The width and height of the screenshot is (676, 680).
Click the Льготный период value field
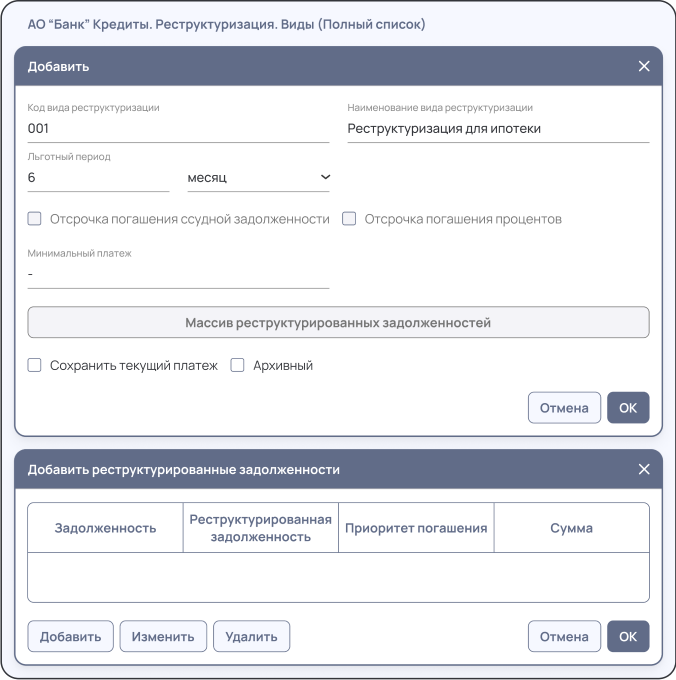click(98, 178)
